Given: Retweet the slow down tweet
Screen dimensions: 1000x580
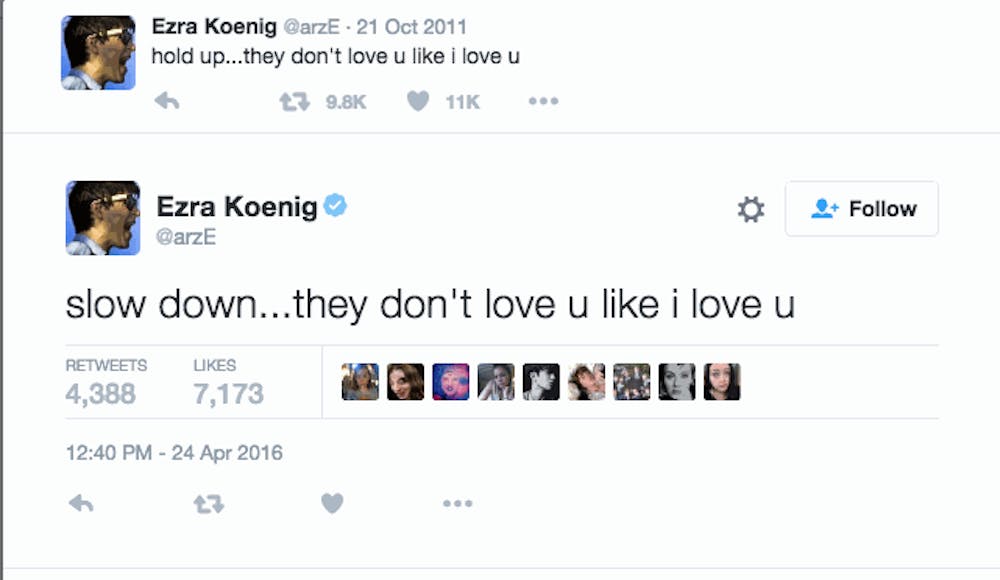Looking at the screenshot, I should point(207,504).
